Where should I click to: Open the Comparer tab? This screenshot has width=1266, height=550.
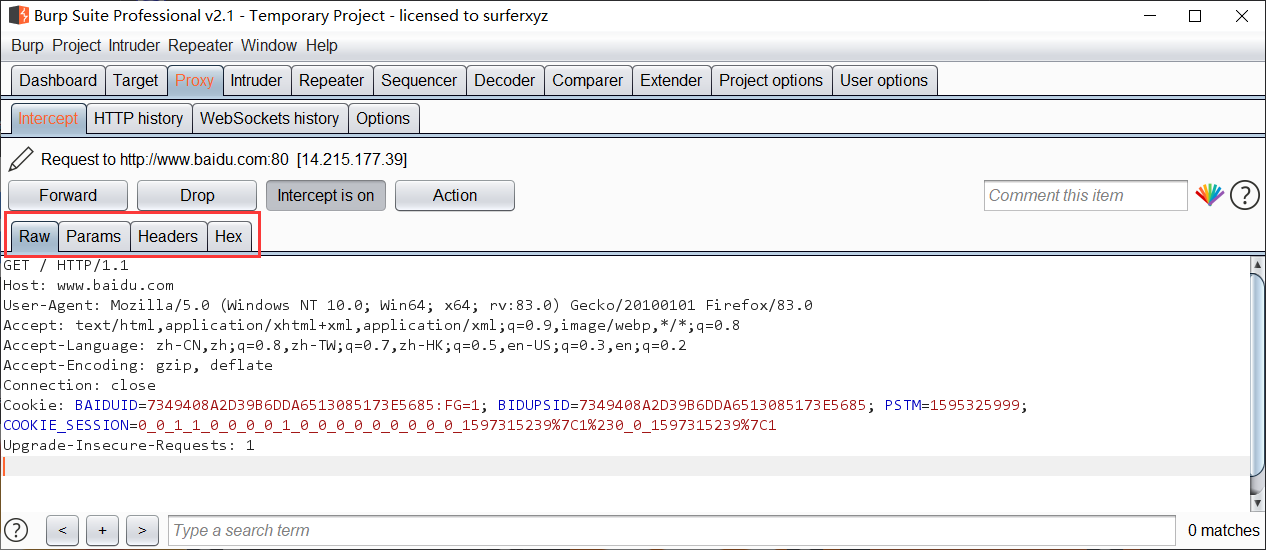coord(587,81)
